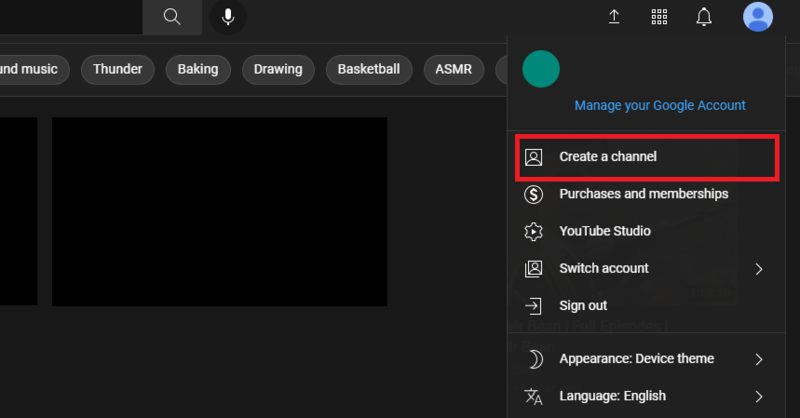
Task: Click the search magnifier button
Action: tap(172, 17)
